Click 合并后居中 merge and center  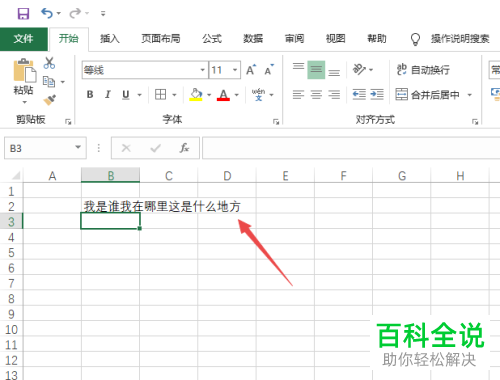[x=428, y=95]
